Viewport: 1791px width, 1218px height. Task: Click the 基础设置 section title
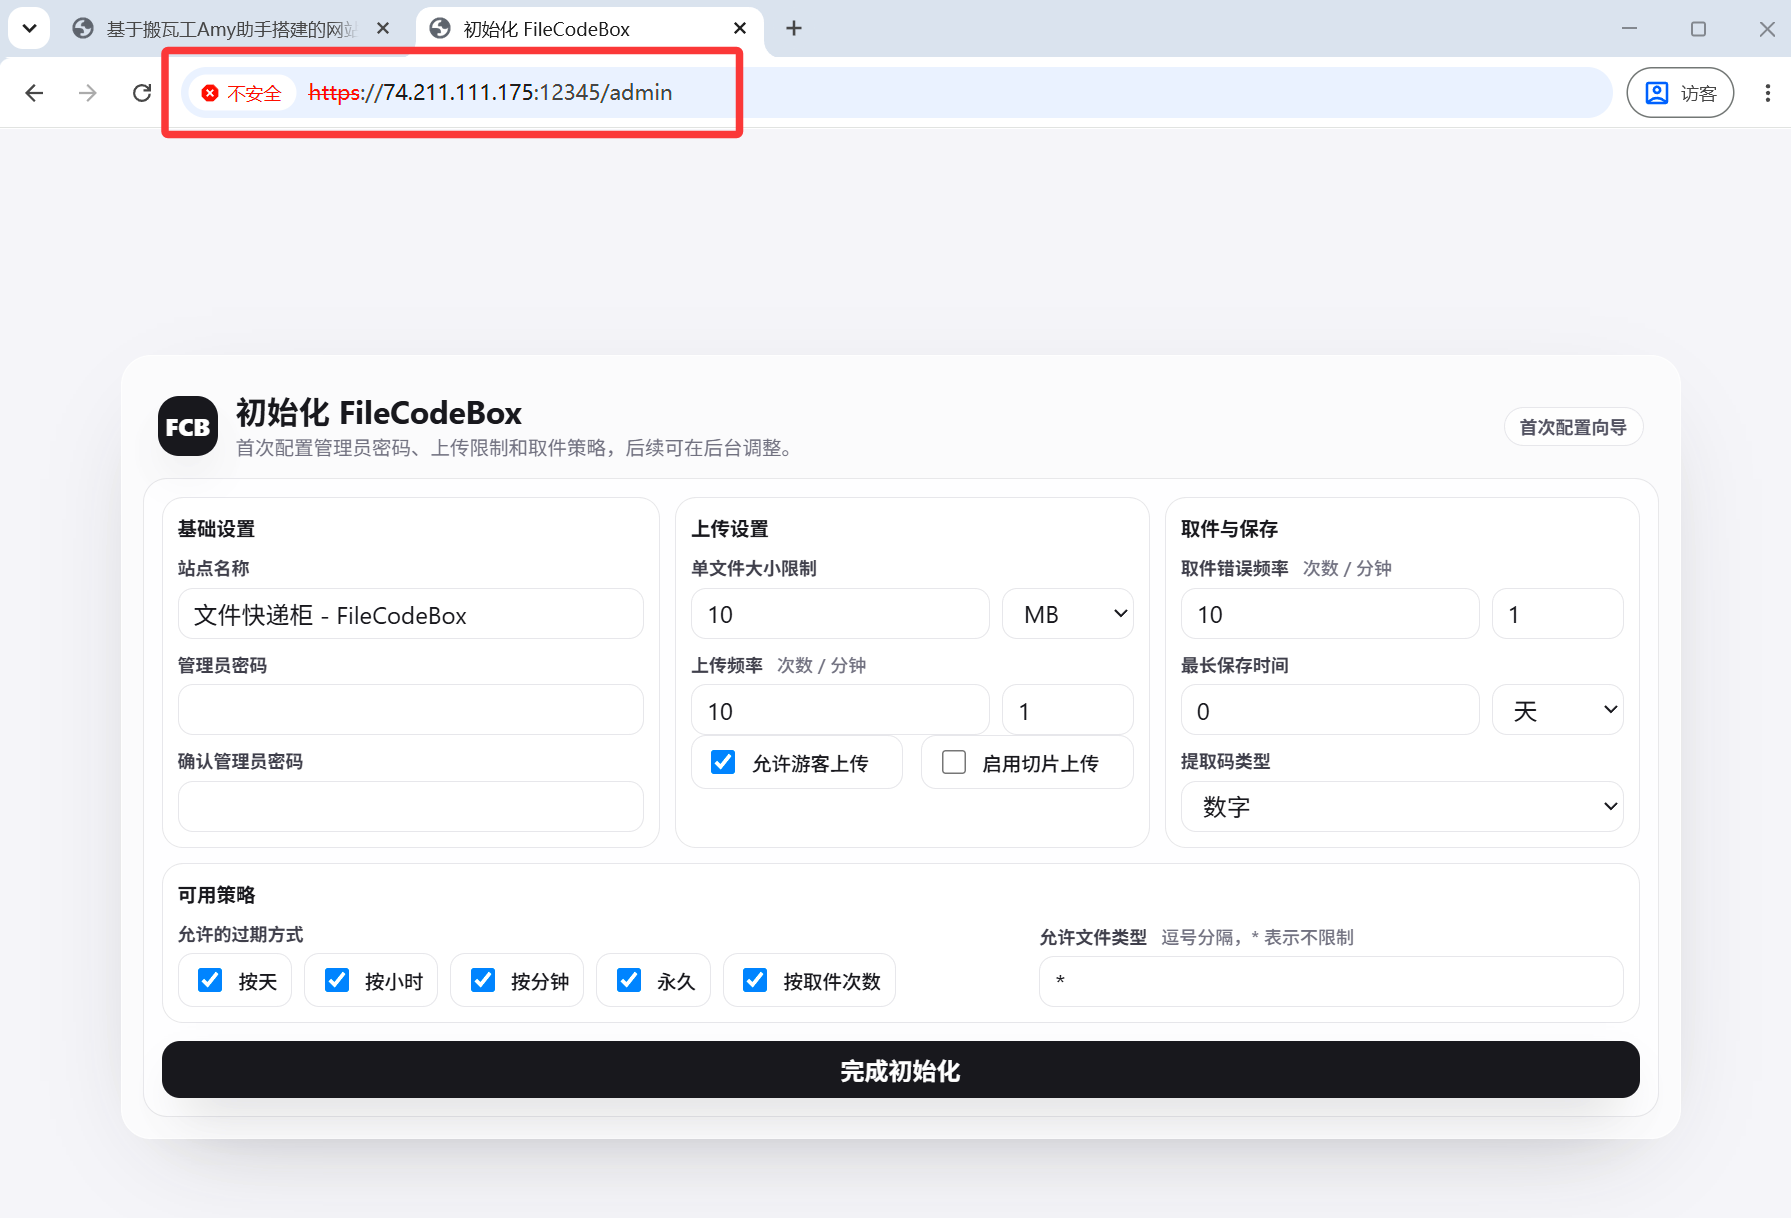pos(216,529)
